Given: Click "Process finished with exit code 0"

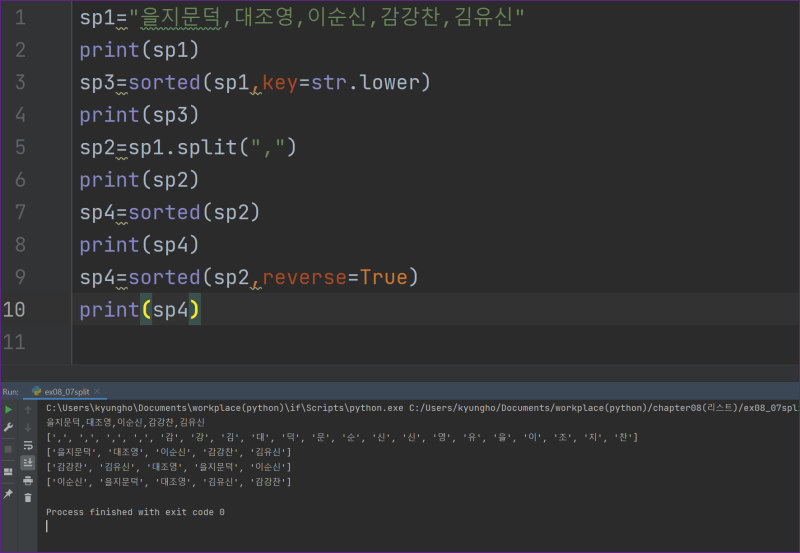Looking at the screenshot, I should (x=135, y=512).
